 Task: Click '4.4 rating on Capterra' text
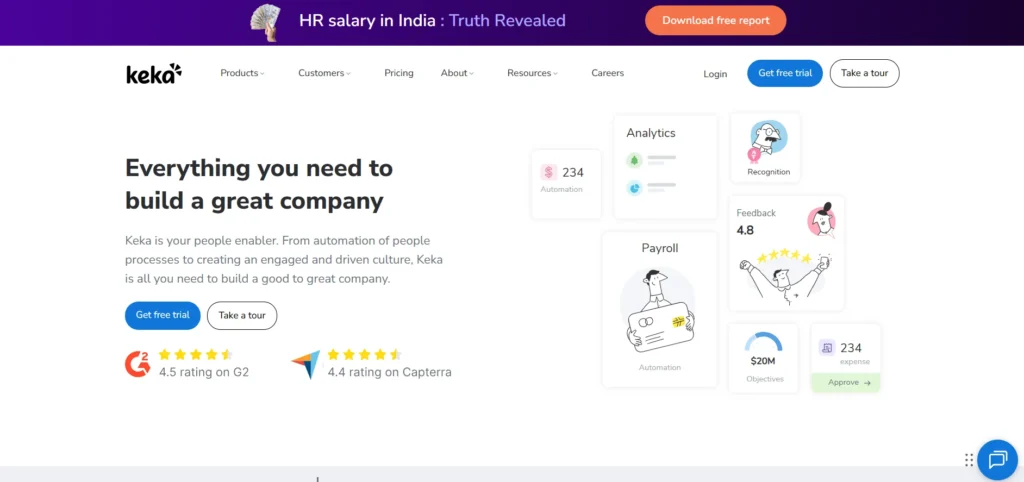389,372
